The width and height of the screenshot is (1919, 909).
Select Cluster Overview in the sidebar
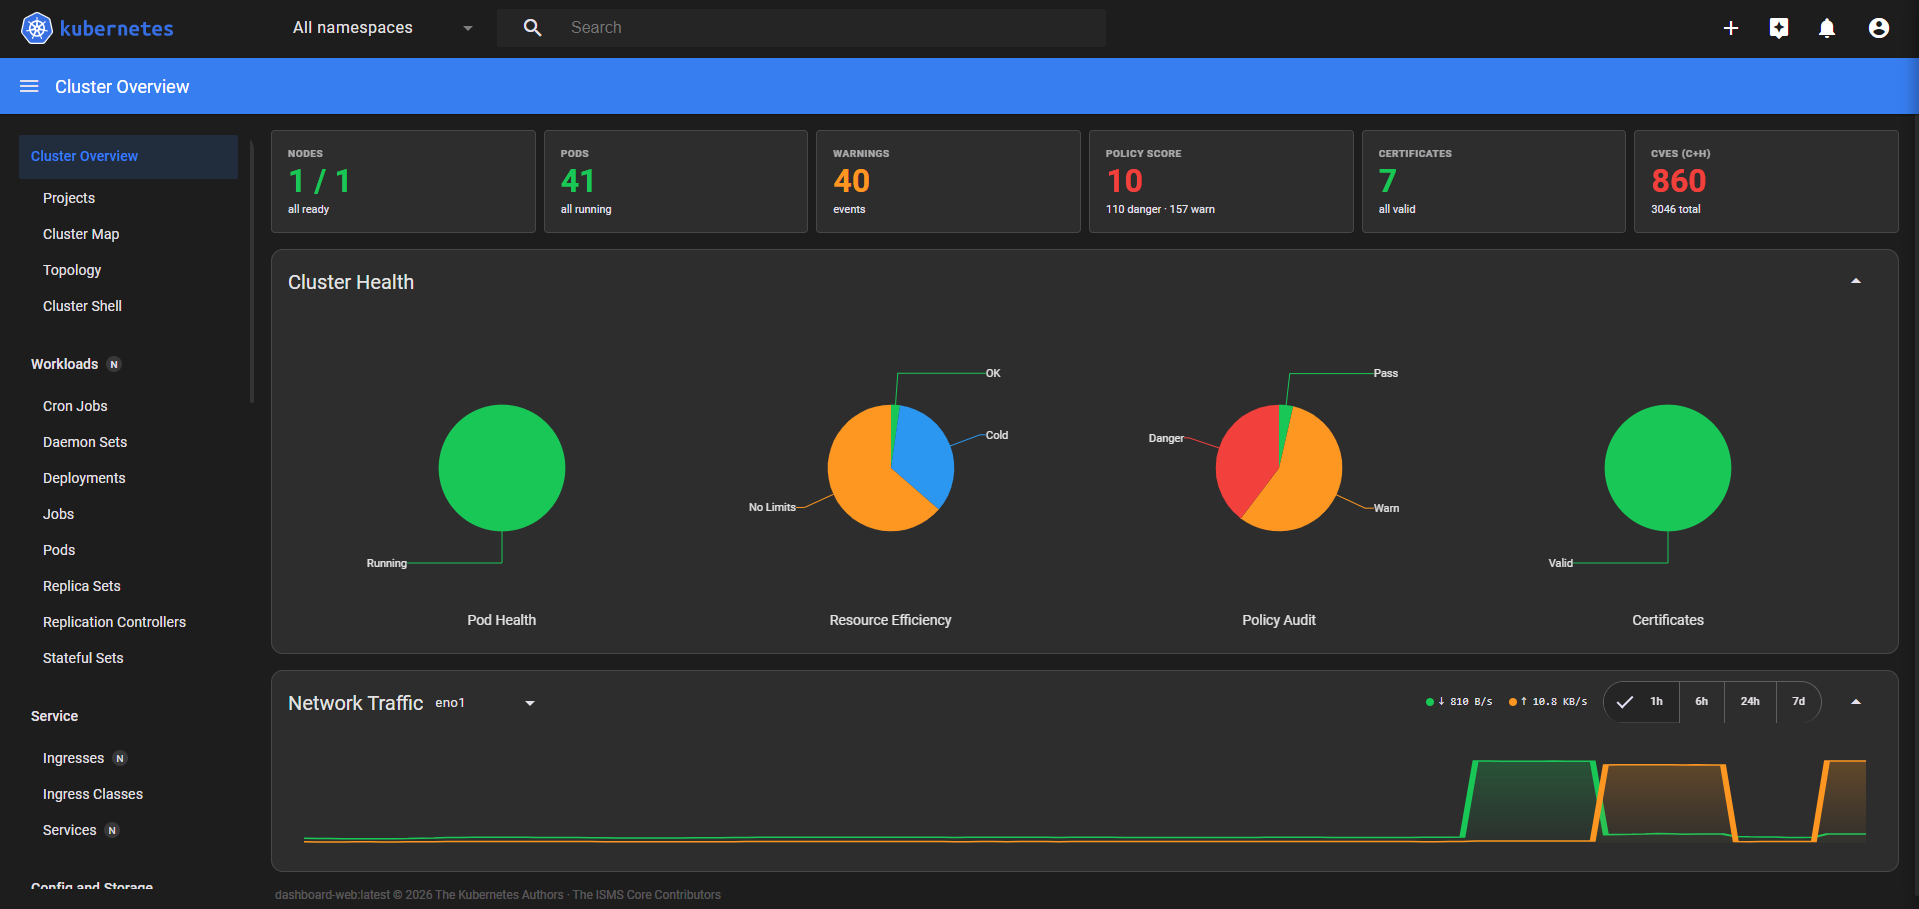(x=128, y=156)
